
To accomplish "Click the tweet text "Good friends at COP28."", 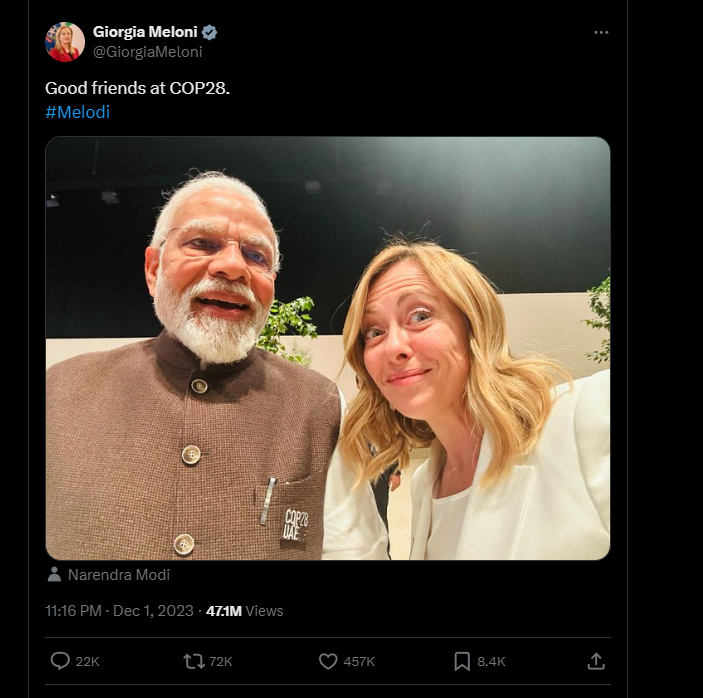I will pyautogui.click(x=137, y=88).
